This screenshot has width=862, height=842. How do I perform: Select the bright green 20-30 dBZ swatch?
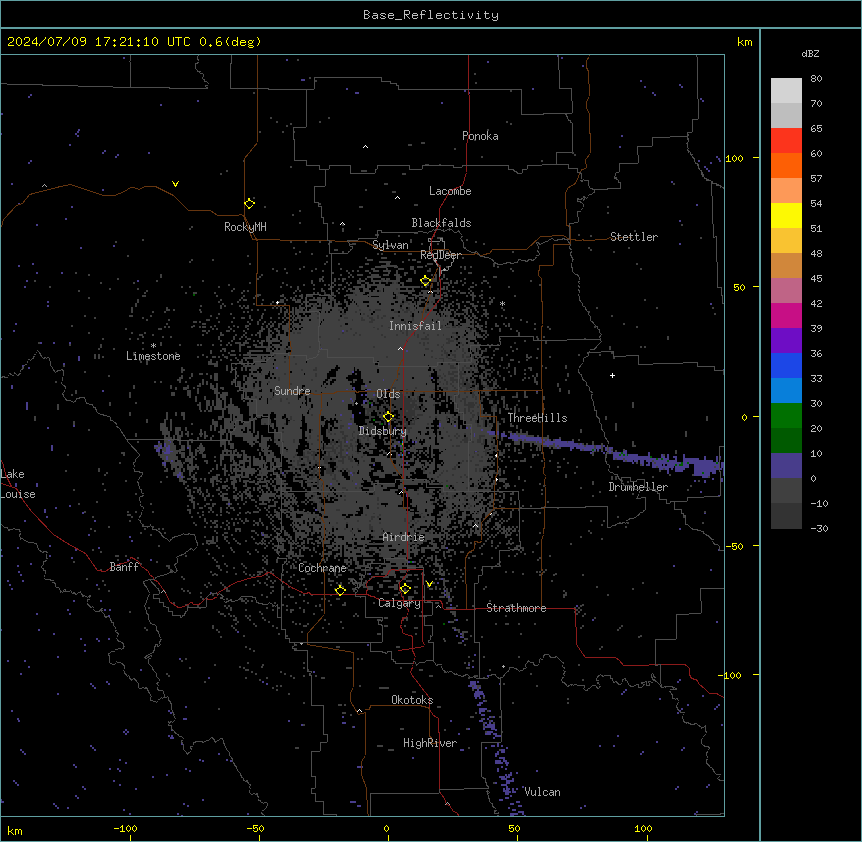click(786, 416)
